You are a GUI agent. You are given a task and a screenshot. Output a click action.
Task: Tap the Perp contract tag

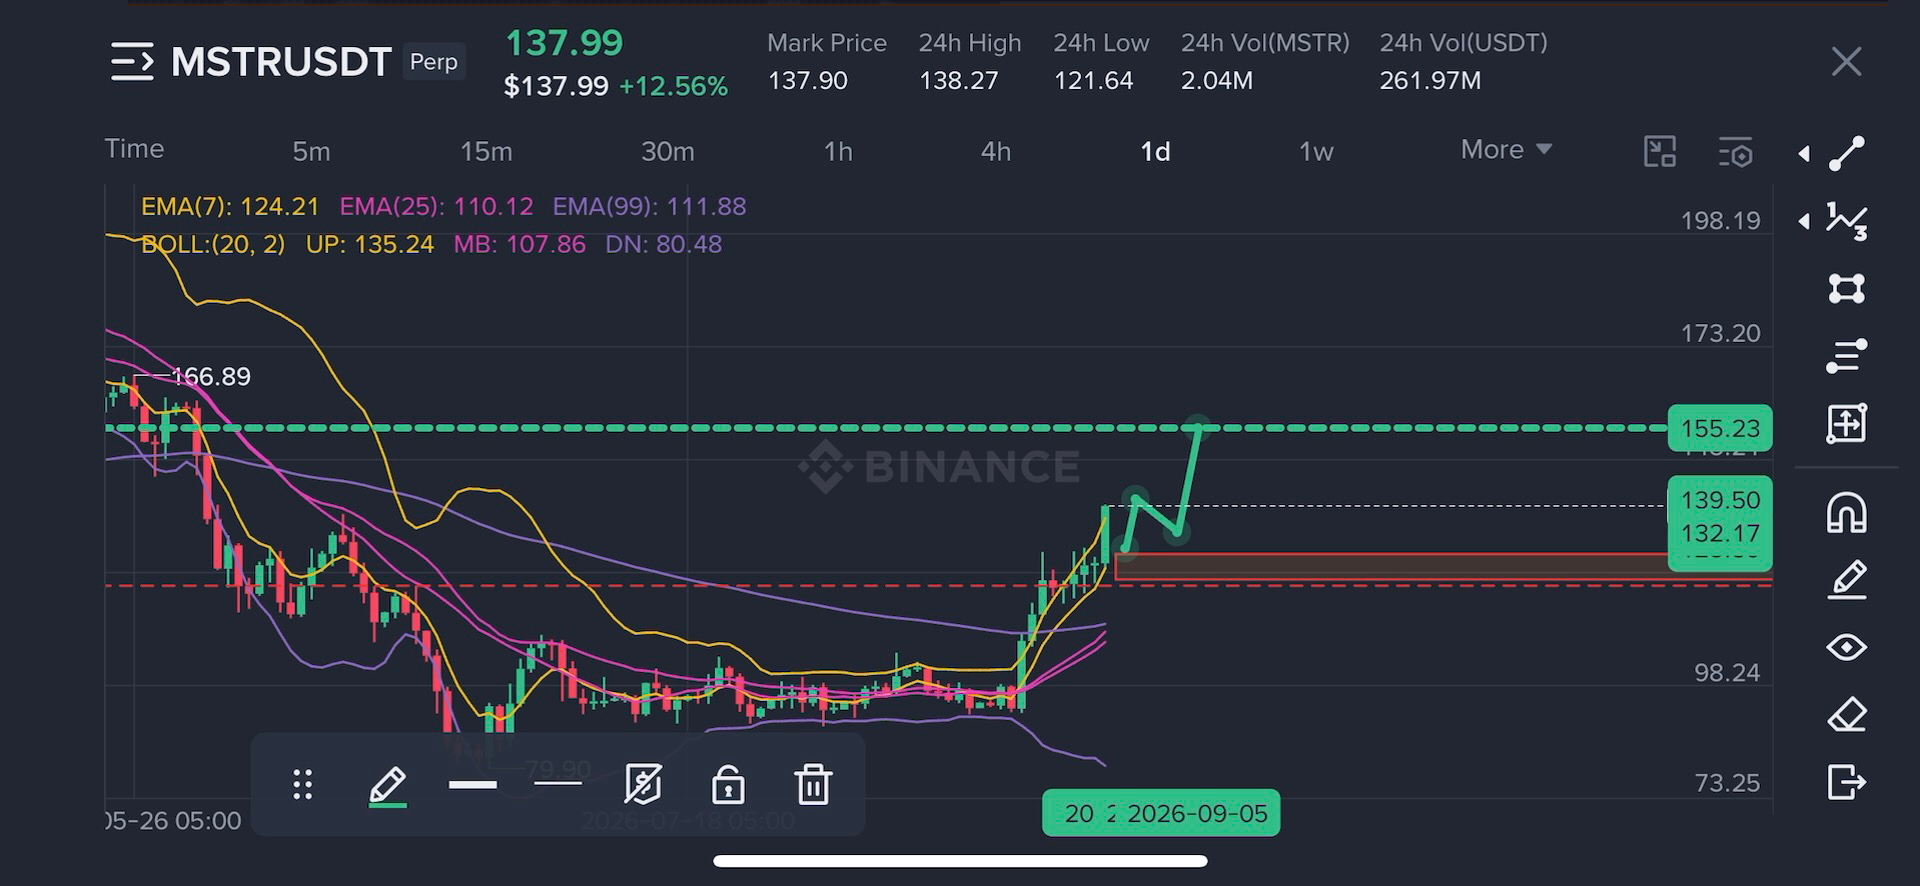[x=433, y=62]
